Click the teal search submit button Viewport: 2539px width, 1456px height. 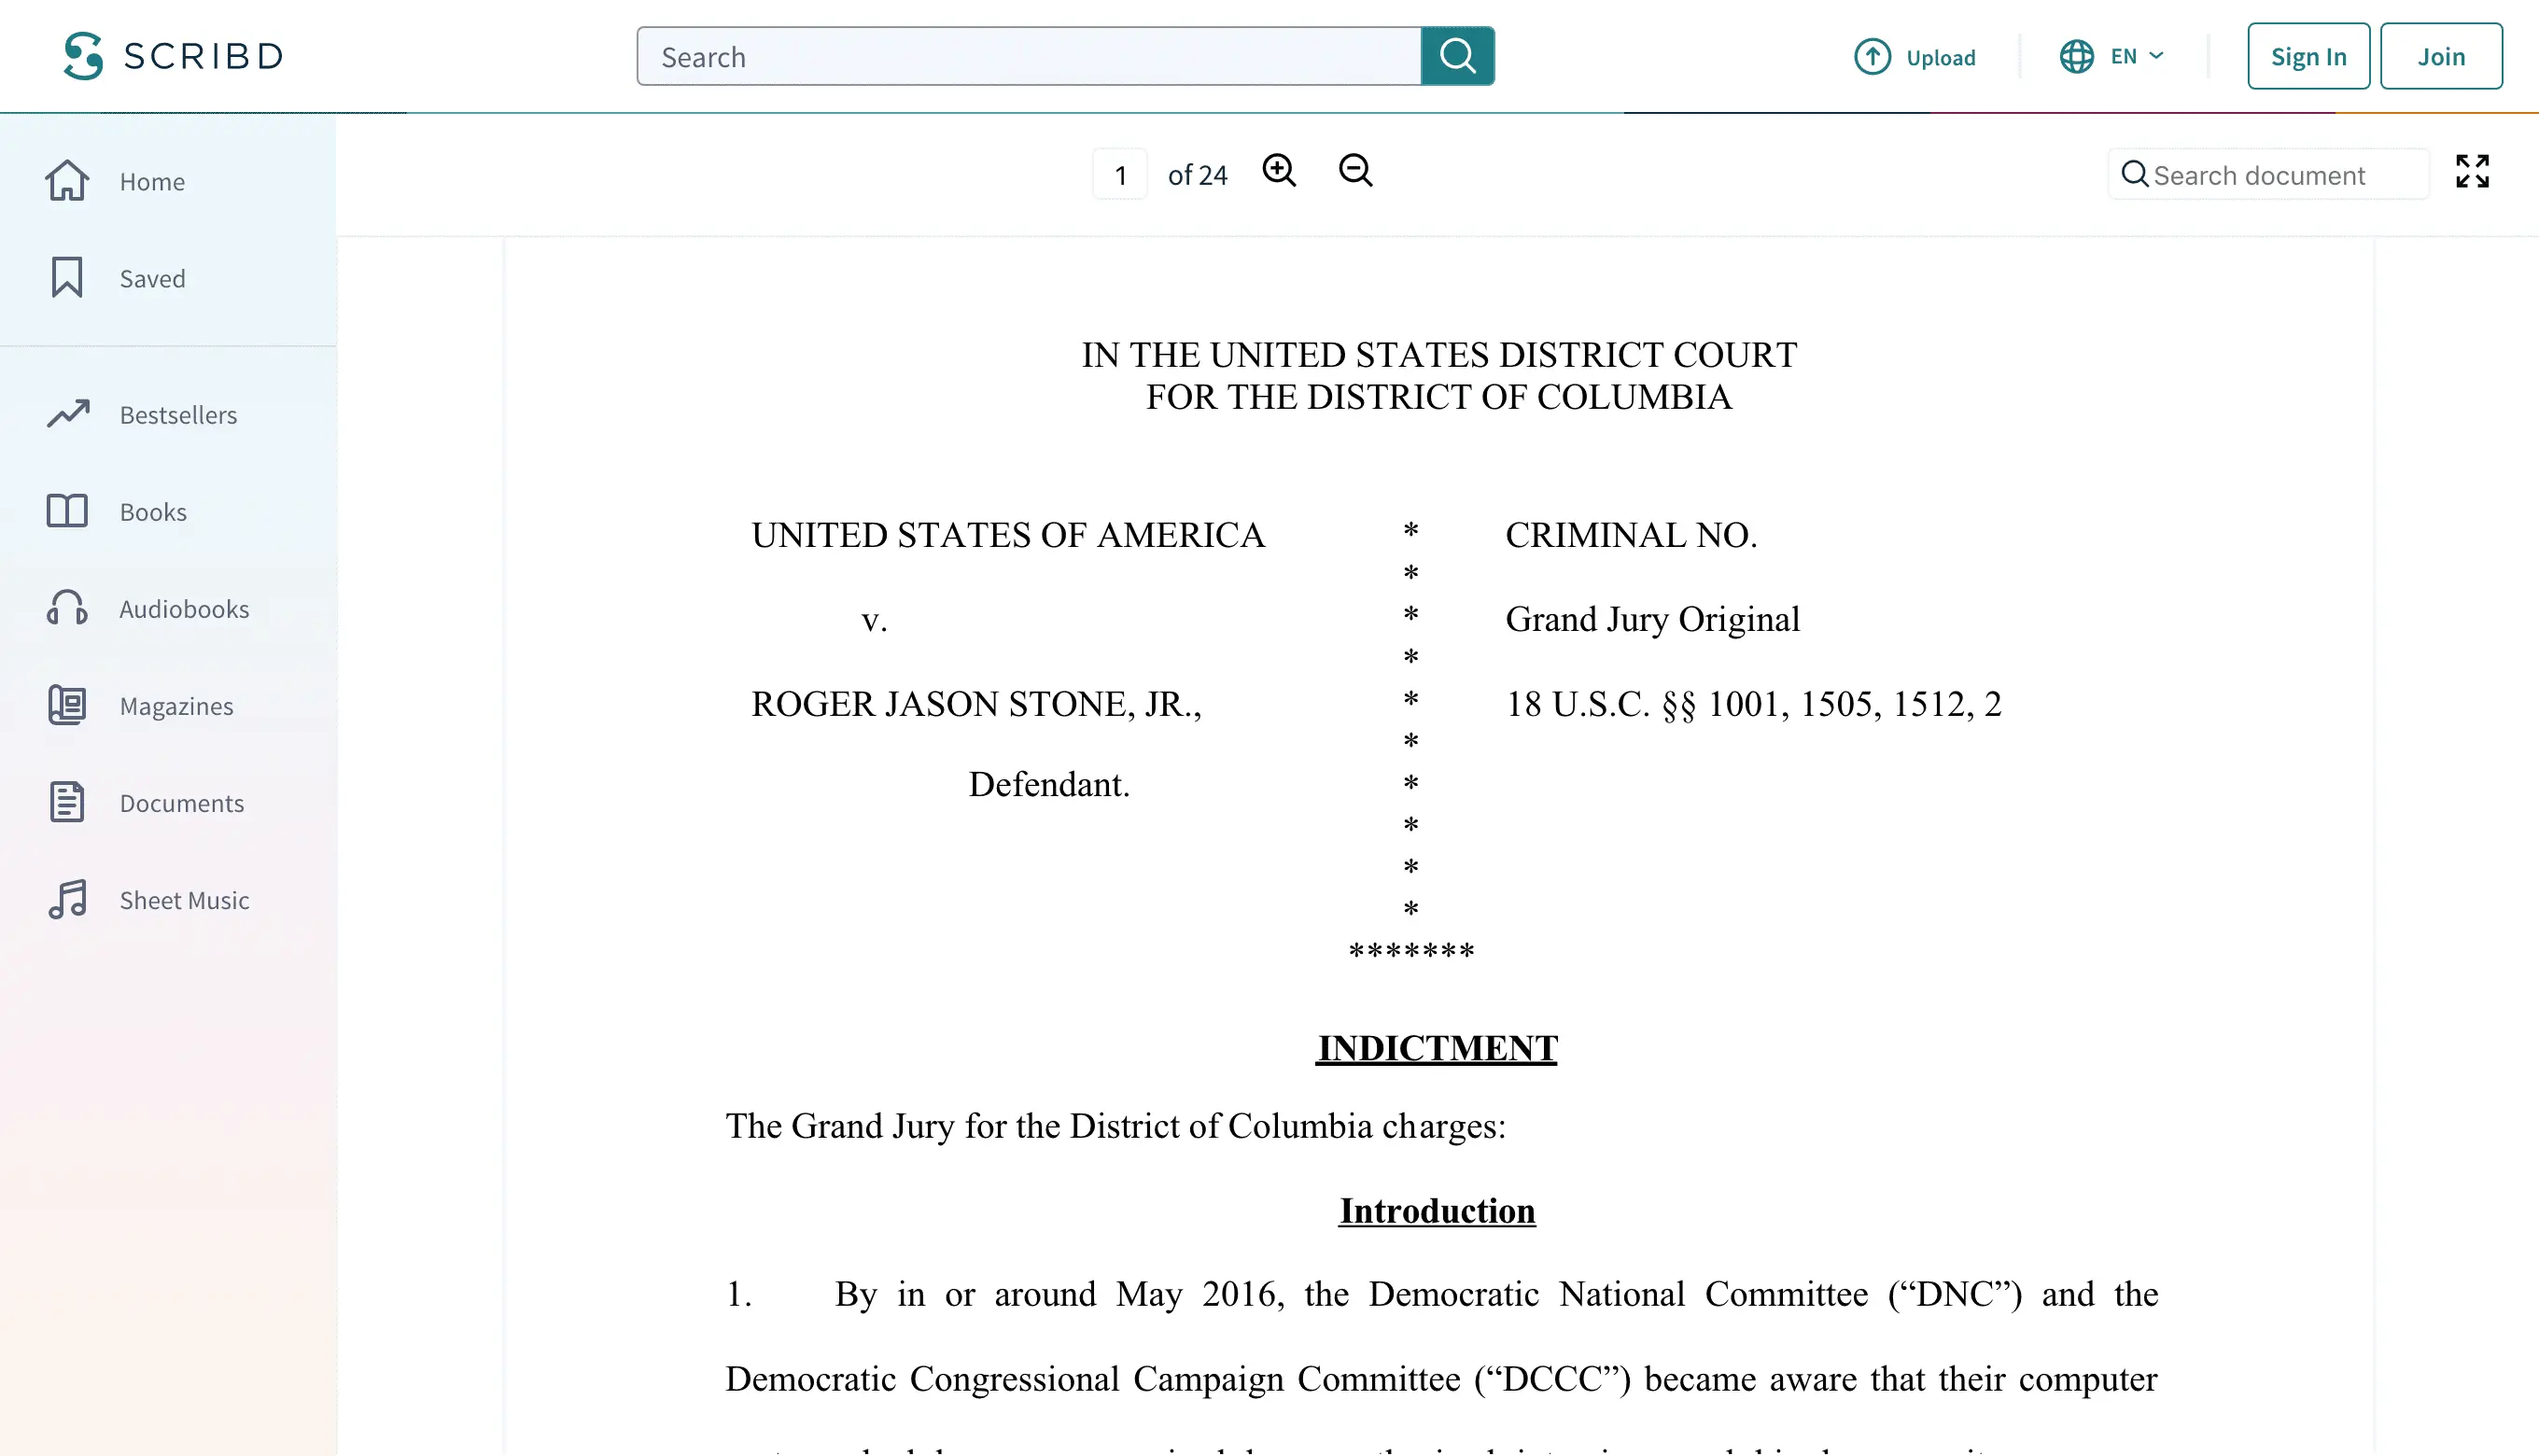pos(1457,57)
